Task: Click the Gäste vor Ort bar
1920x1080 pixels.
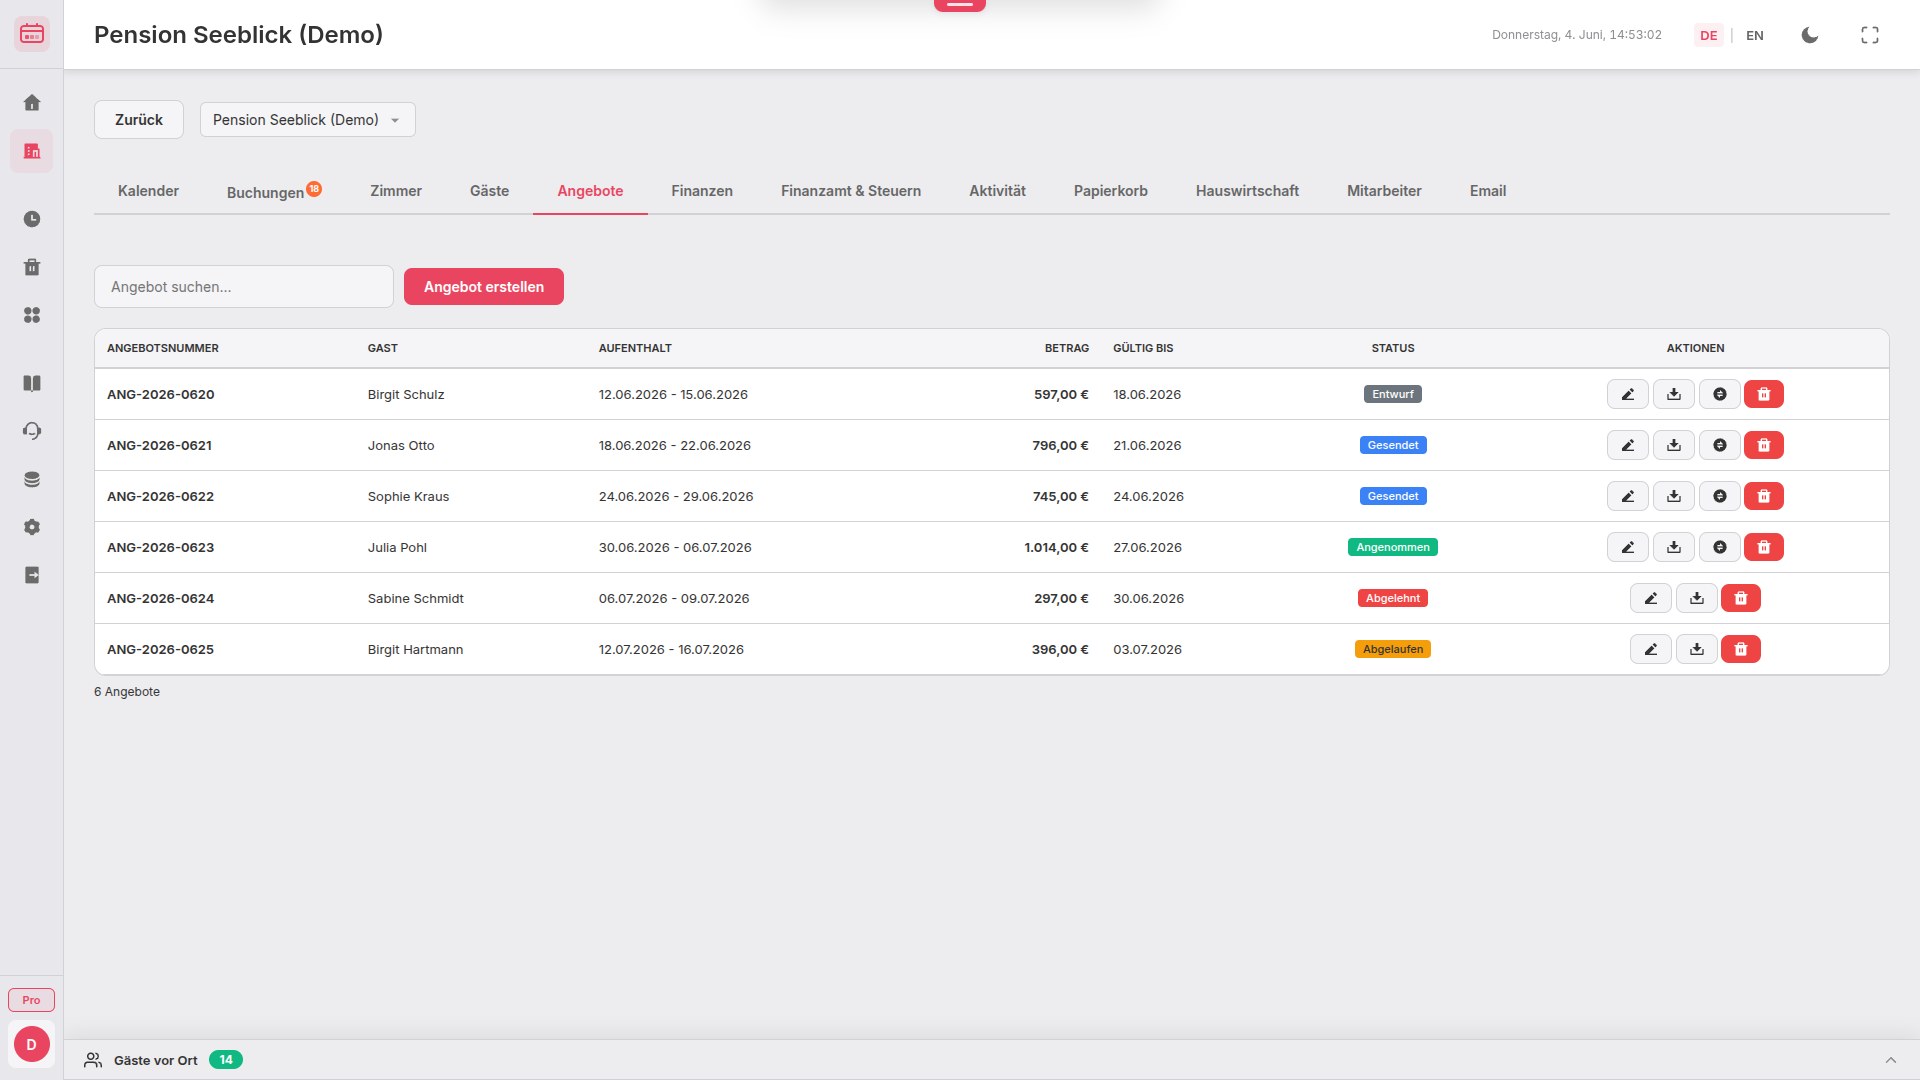Action: 992,1060
